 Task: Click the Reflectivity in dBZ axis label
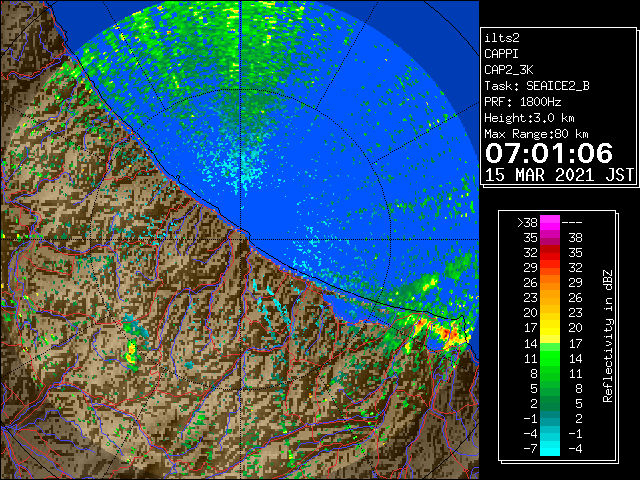(608, 336)
